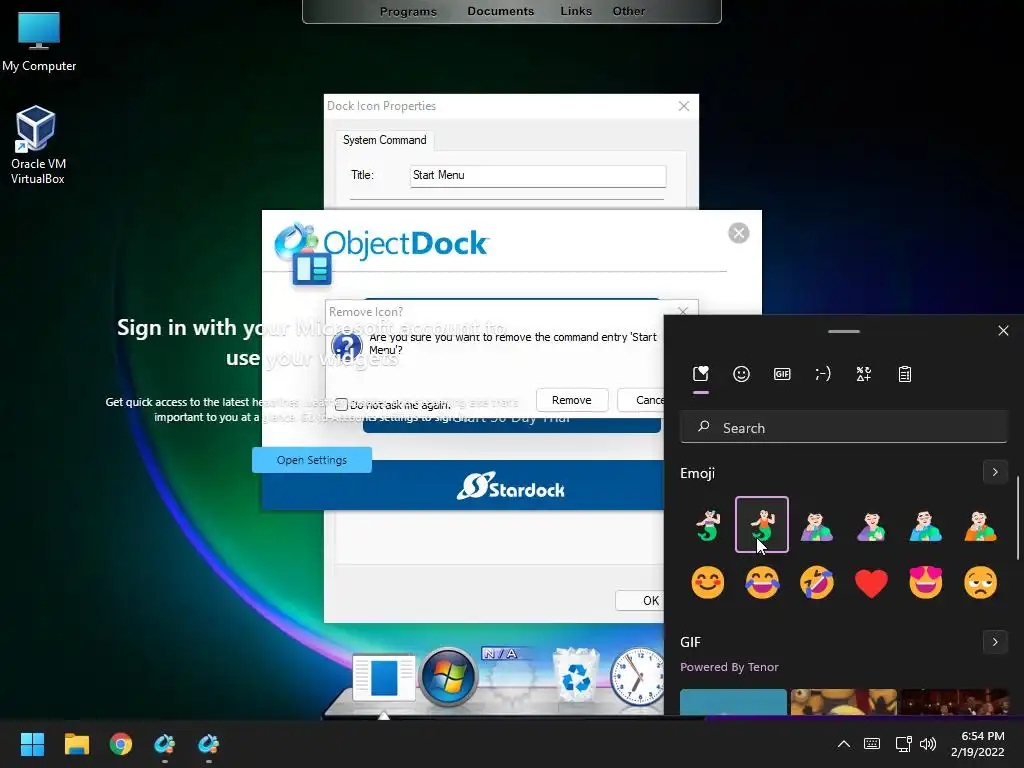Open File Explorer from the taskbar
Viewport: 1024px width, 768px height.
[76, 744]
